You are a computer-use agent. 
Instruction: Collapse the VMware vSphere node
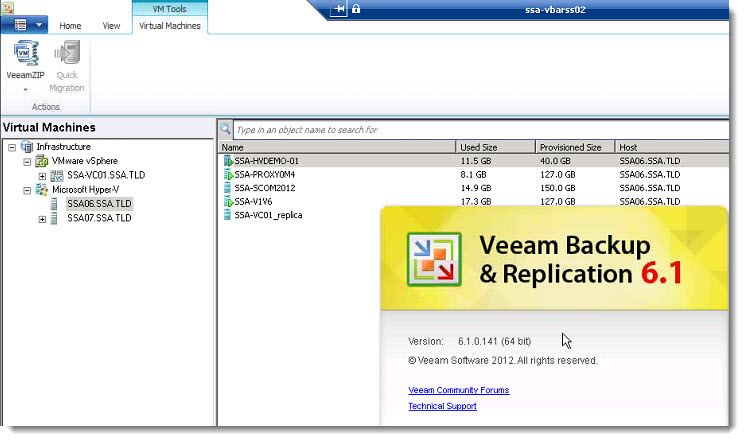click(27, 161)
